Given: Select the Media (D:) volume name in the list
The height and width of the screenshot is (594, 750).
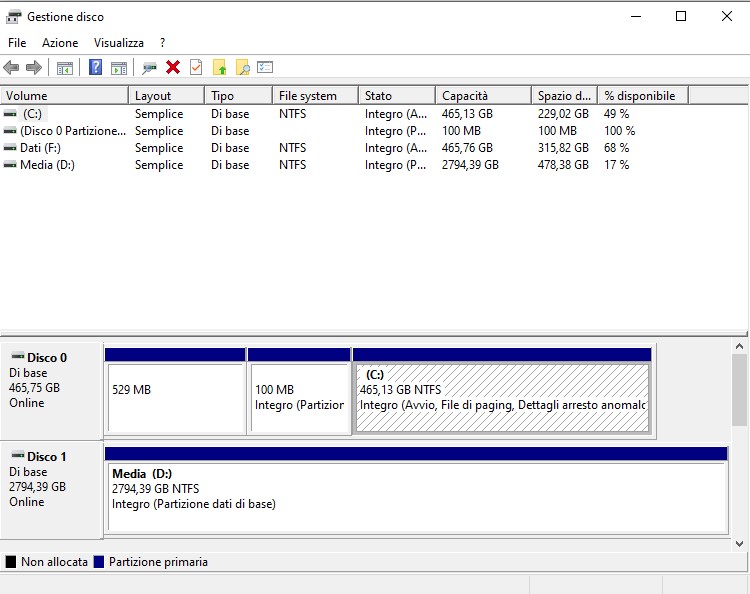Looking at the screenshot, I should coord(47,165).
